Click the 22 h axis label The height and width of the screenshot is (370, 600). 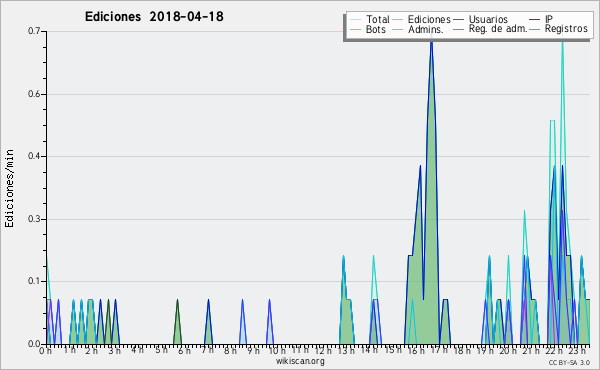(554, 350)
